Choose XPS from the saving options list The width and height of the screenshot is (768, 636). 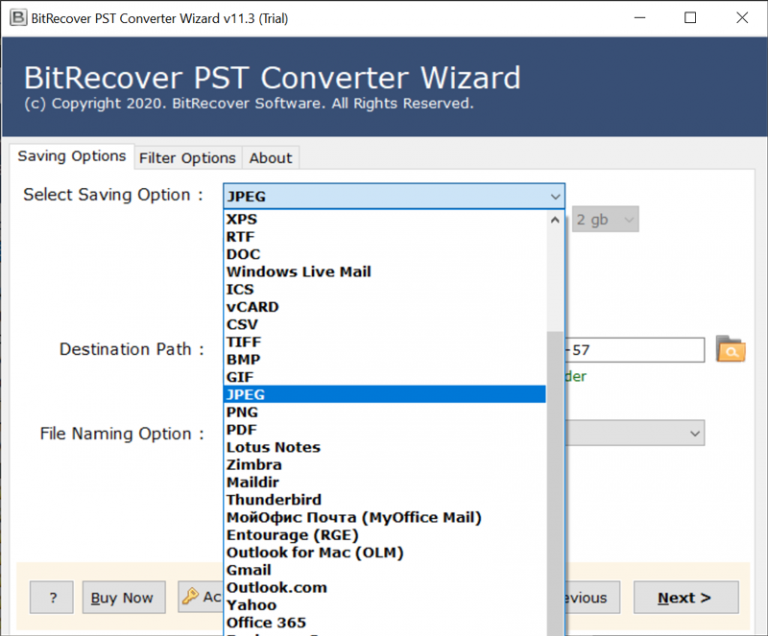[384, 219]
